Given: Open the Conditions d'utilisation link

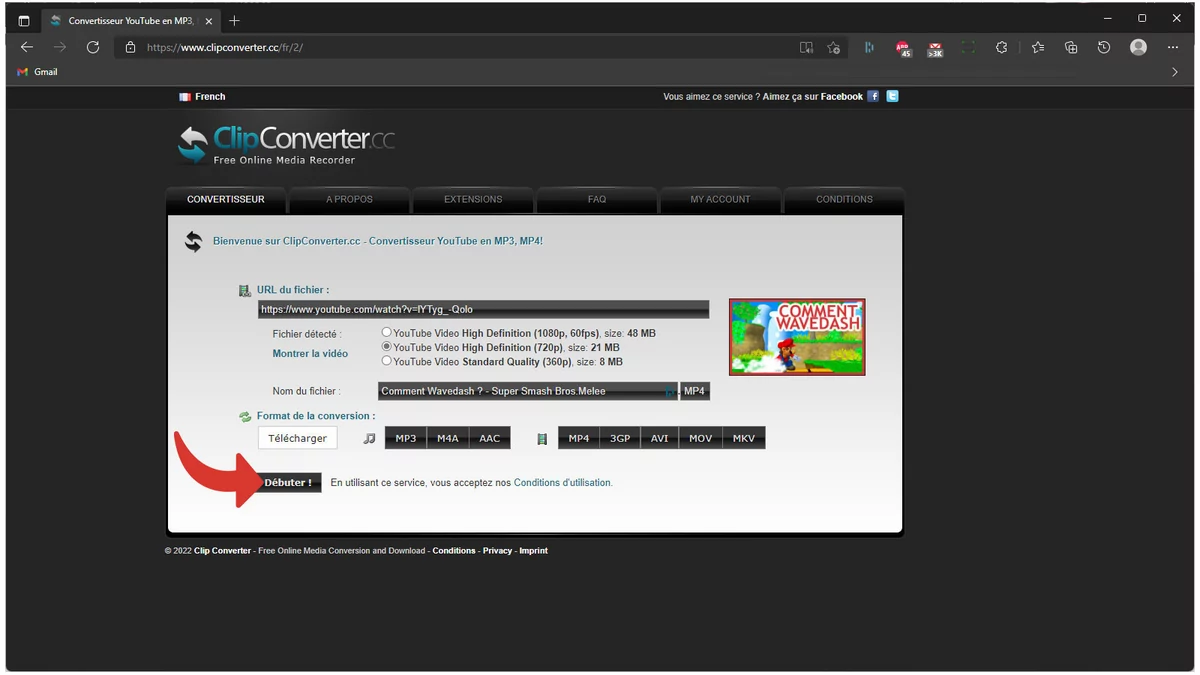Looking at the screenshot, I should (x=562, y=482).
